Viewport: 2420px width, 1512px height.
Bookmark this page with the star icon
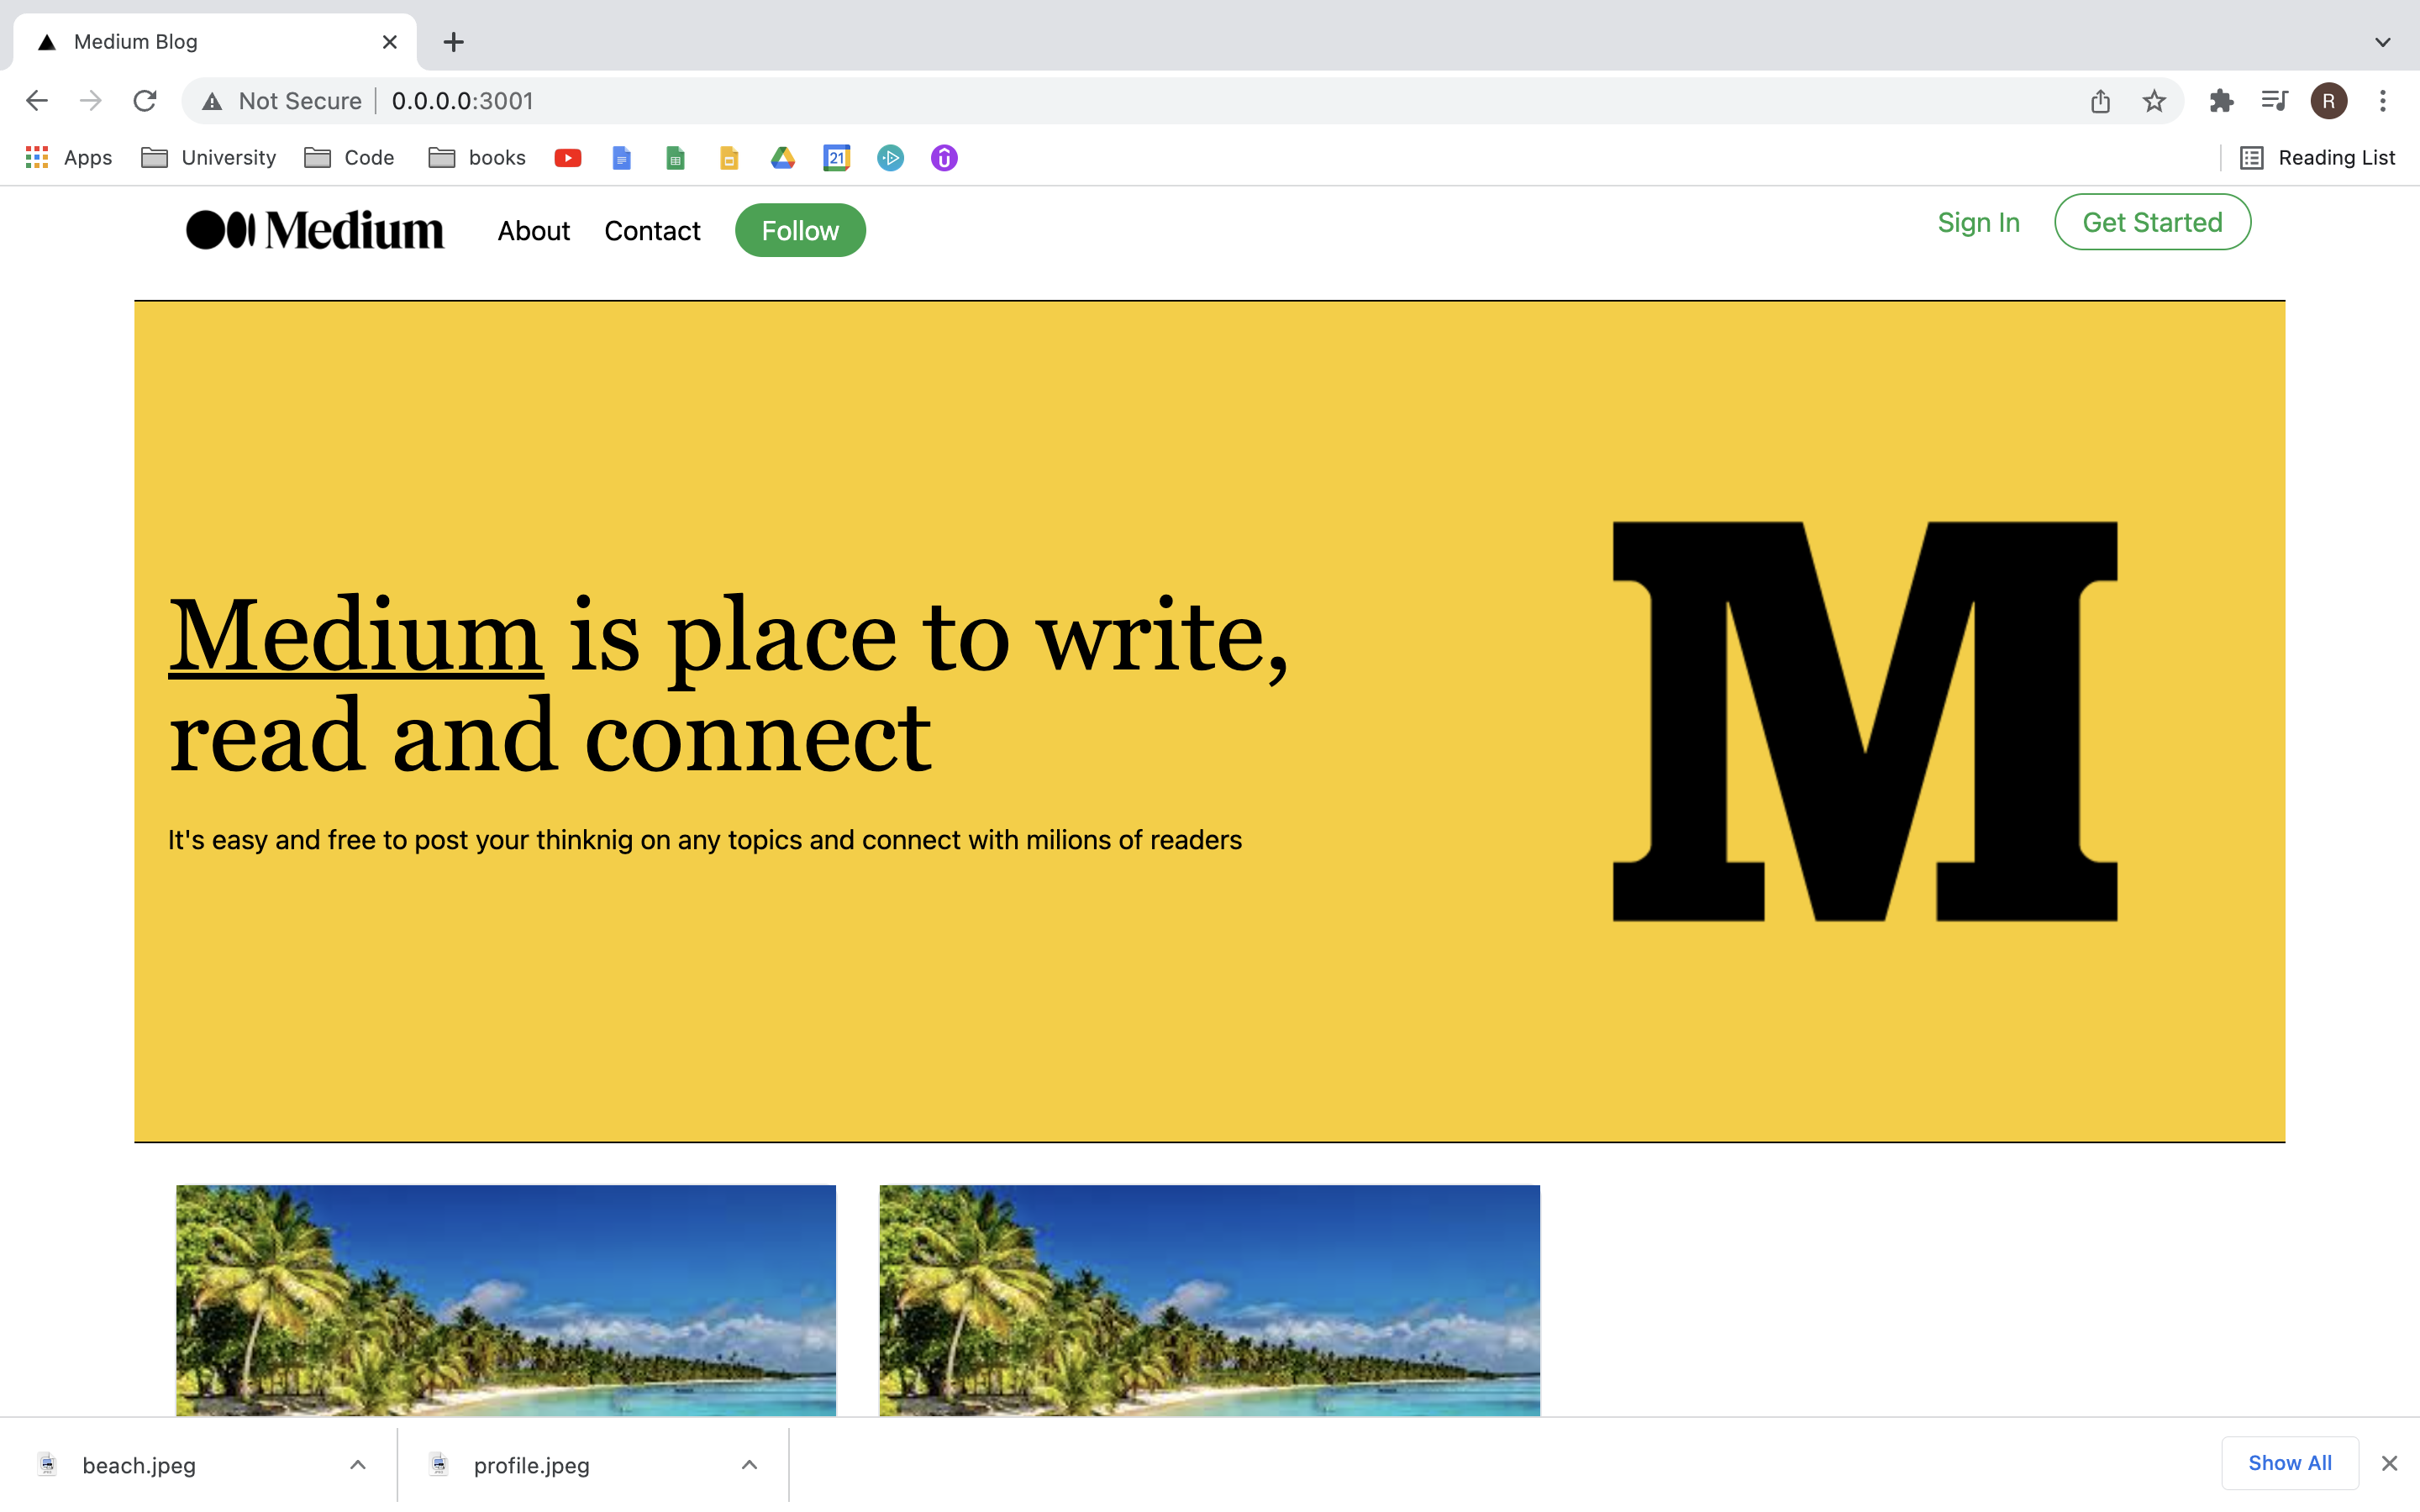click(2154, 101)
